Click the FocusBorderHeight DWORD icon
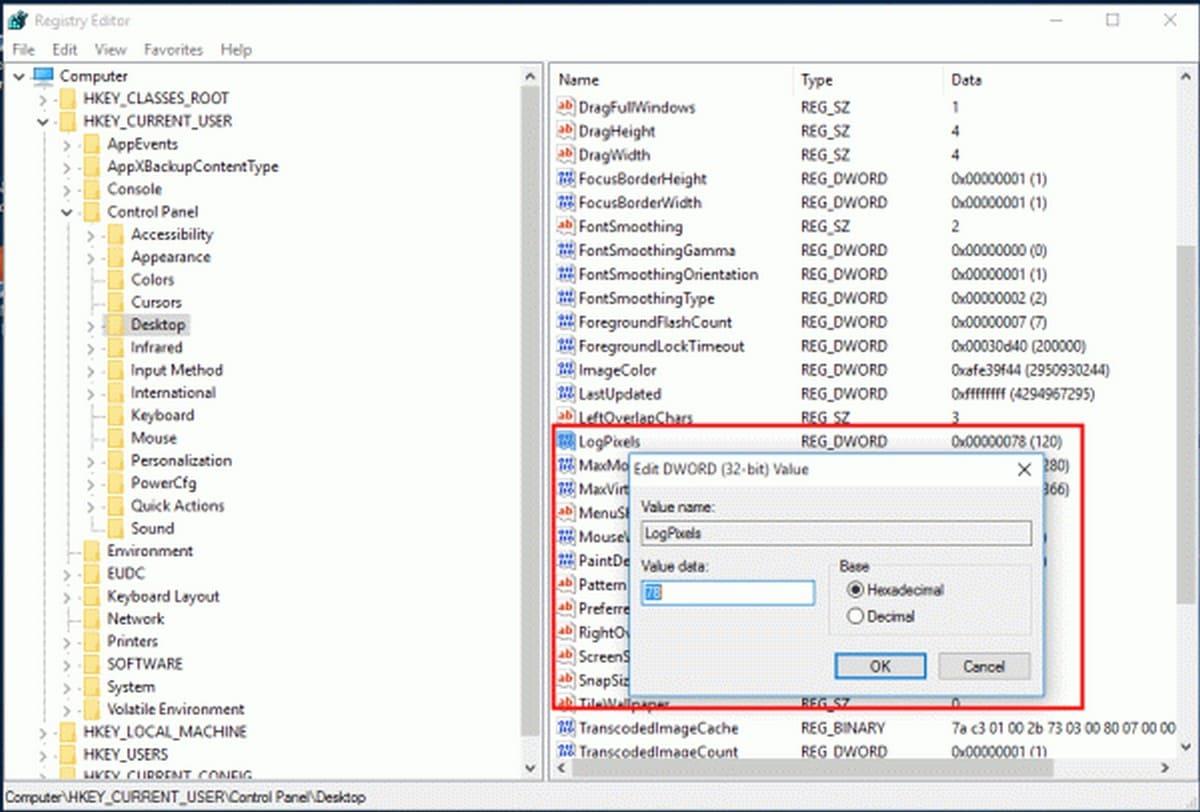The height and width of the screenshot is (812, 1200). [x=566, y=179]
